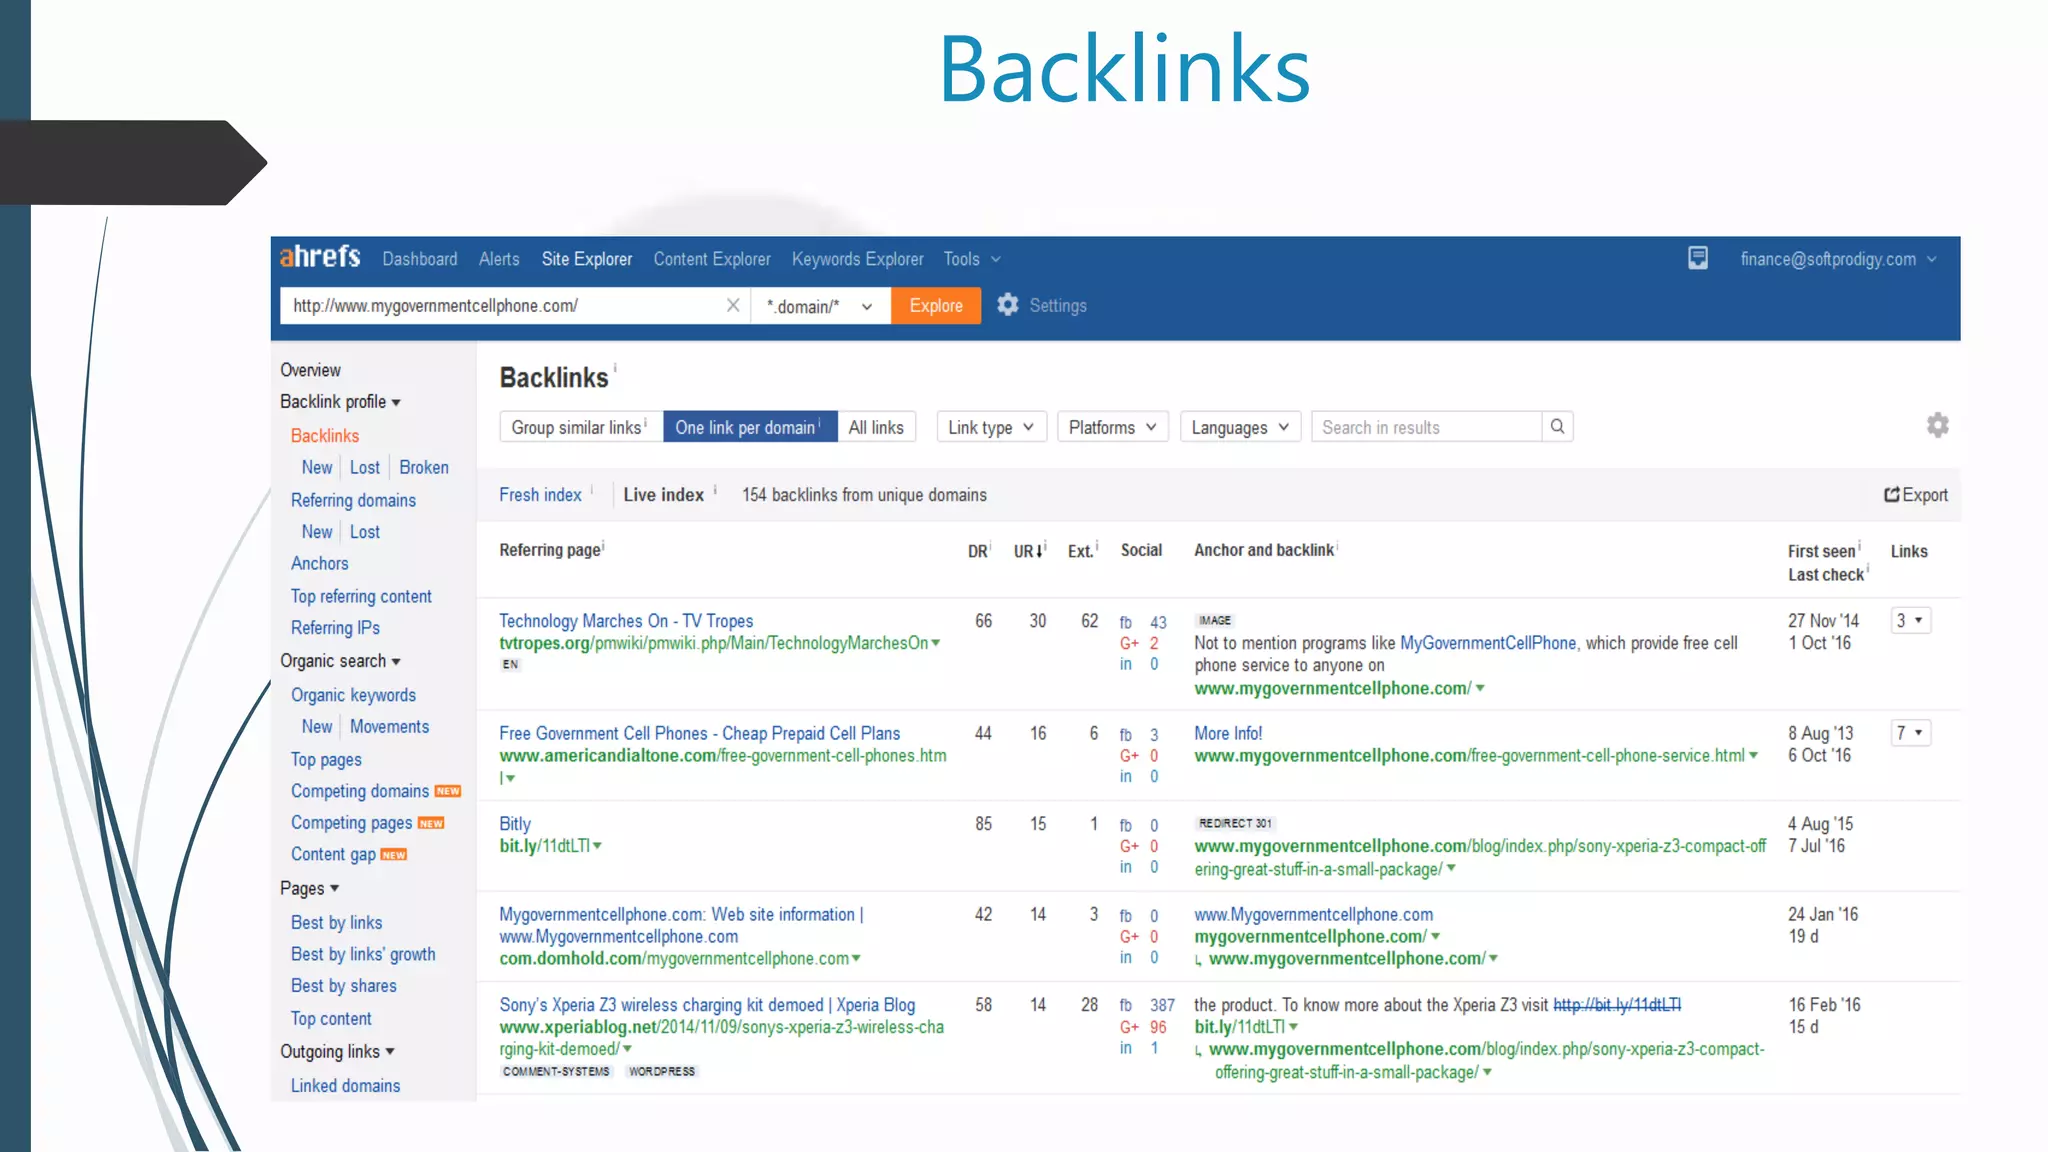
Task: Switch to Live index
Action: (664, 495)
